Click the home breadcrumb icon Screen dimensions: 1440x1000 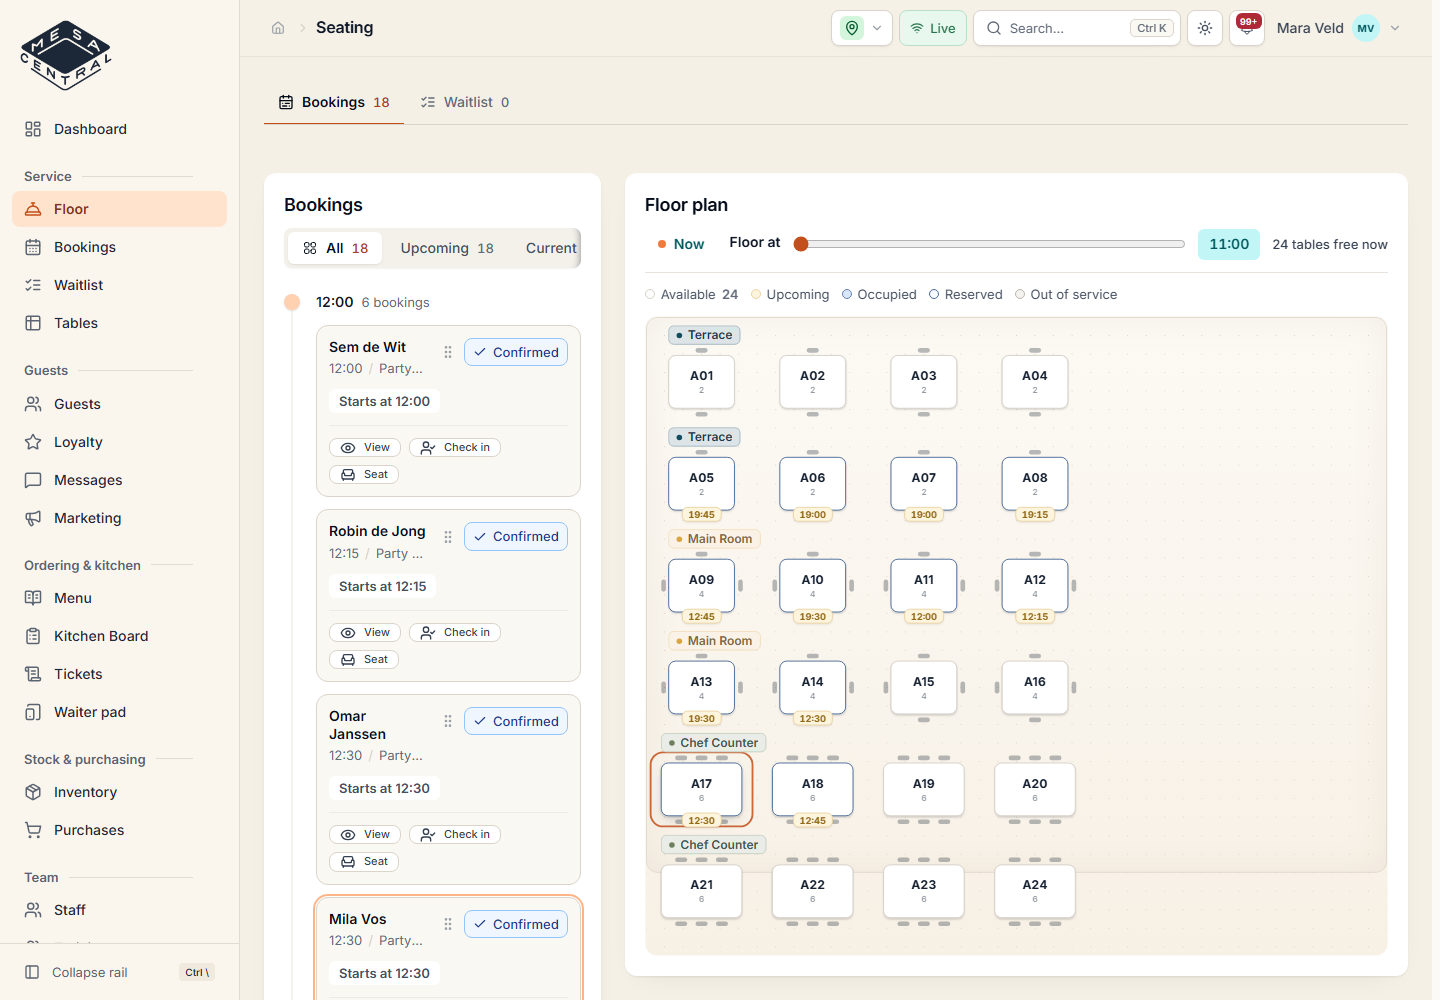(278, 28)
